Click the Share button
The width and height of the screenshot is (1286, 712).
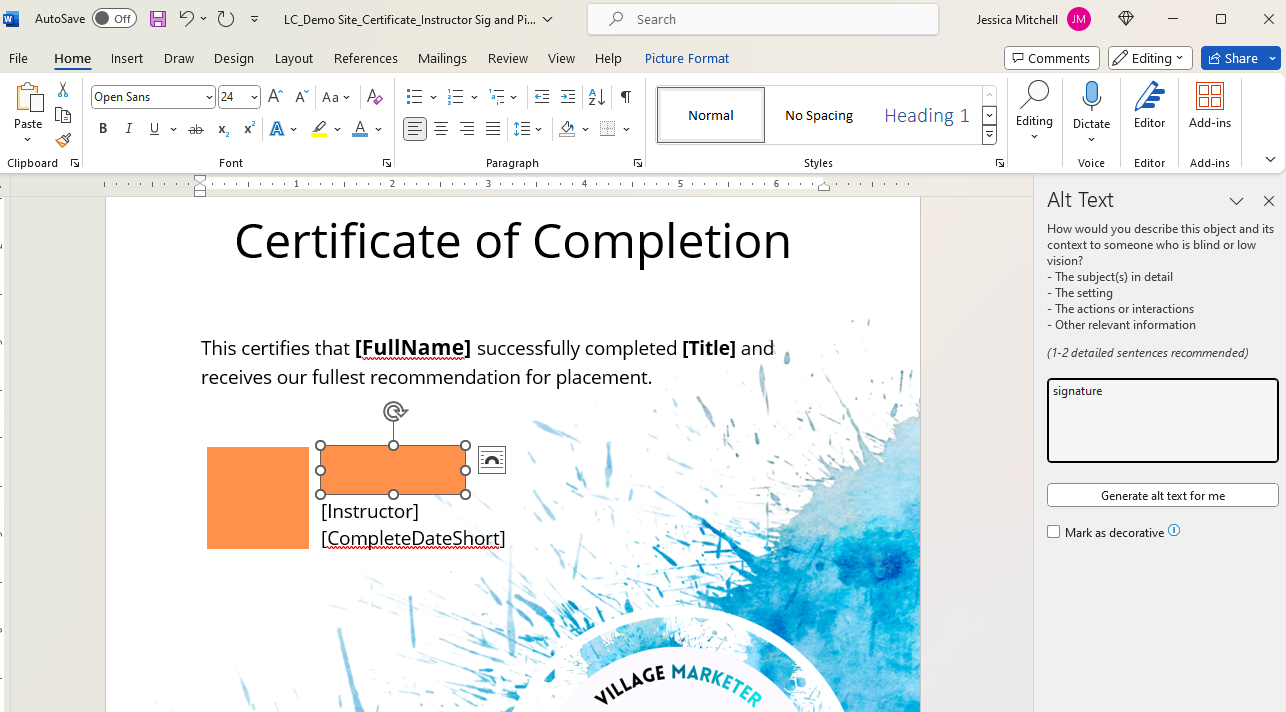(x=1232, y=58)
